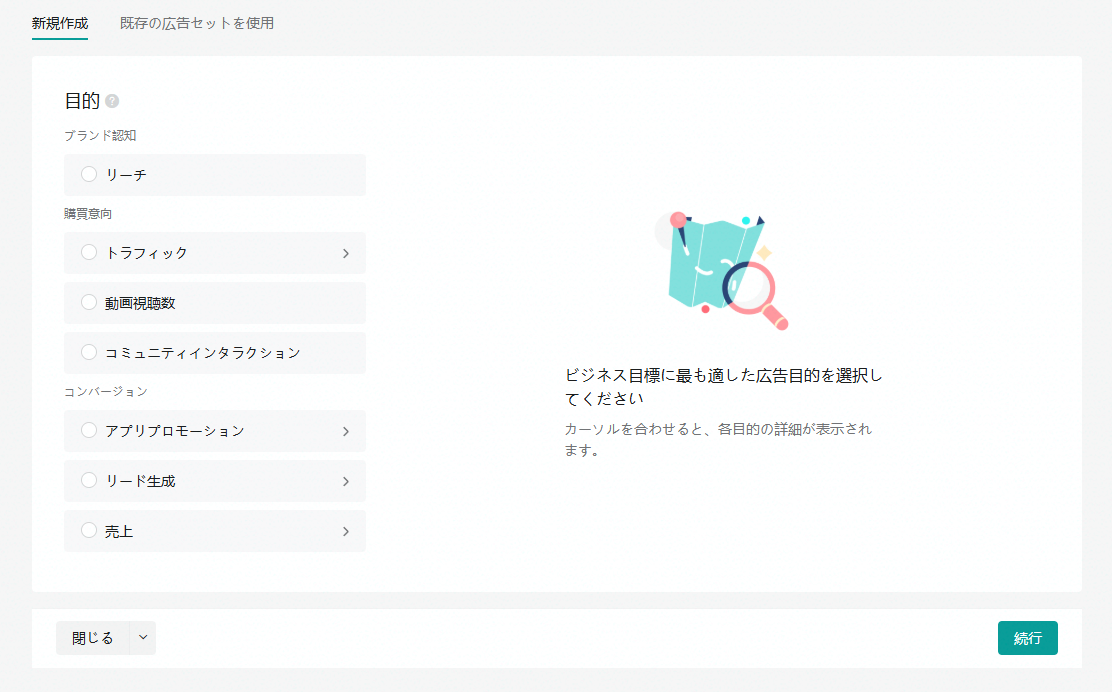Click the help icon beside 目的

pos(112,101)
